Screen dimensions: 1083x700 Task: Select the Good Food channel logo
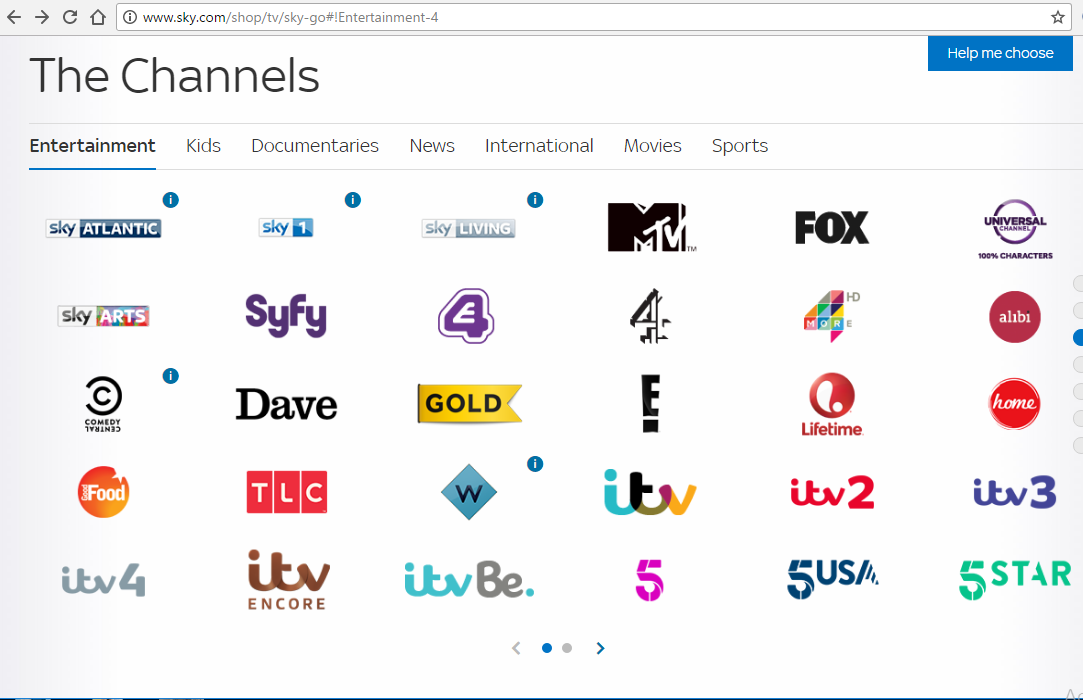click(104, 492)
